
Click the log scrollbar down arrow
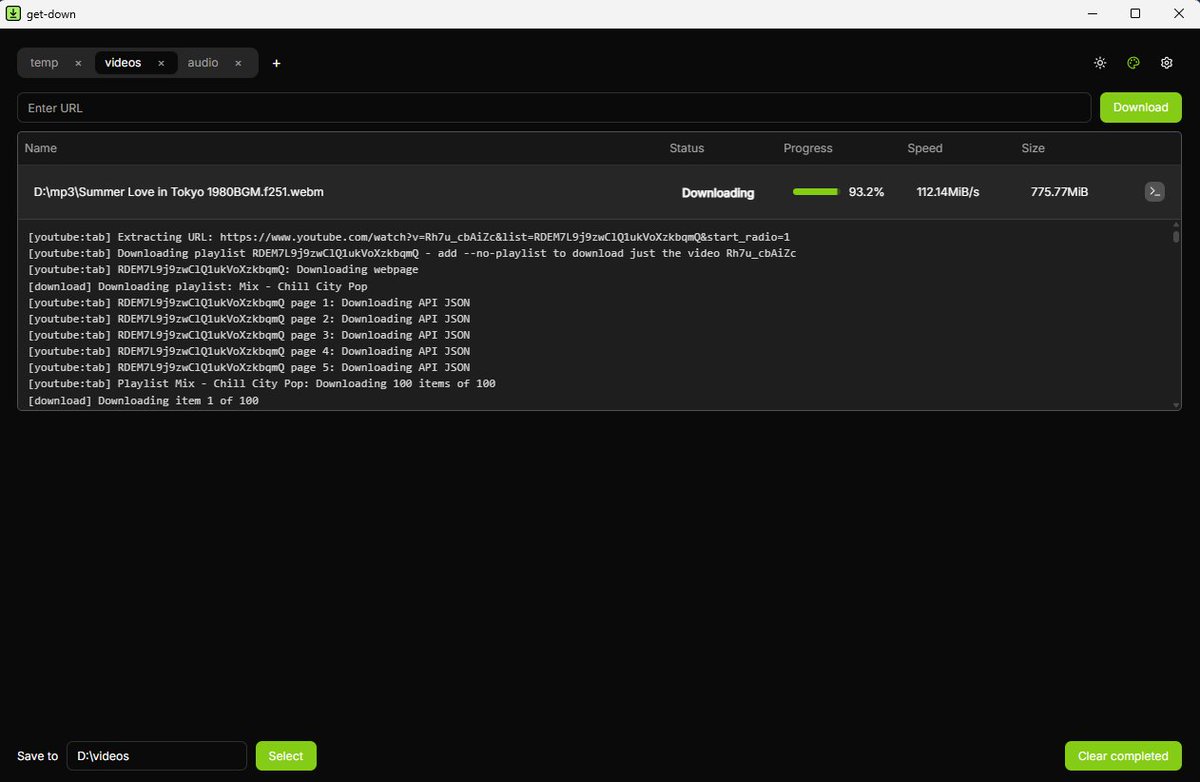click(x=1176, y=404)
